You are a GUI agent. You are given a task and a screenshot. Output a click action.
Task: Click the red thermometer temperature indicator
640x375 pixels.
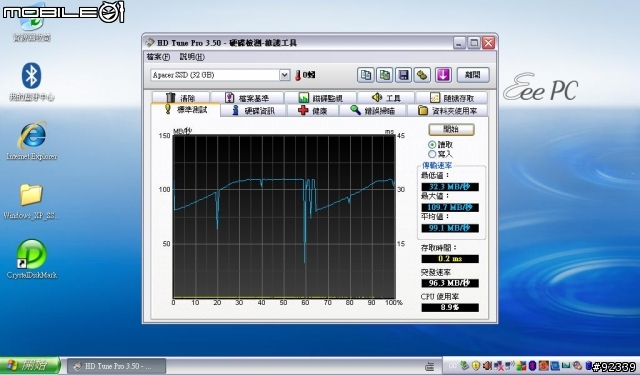pos(298,75)
